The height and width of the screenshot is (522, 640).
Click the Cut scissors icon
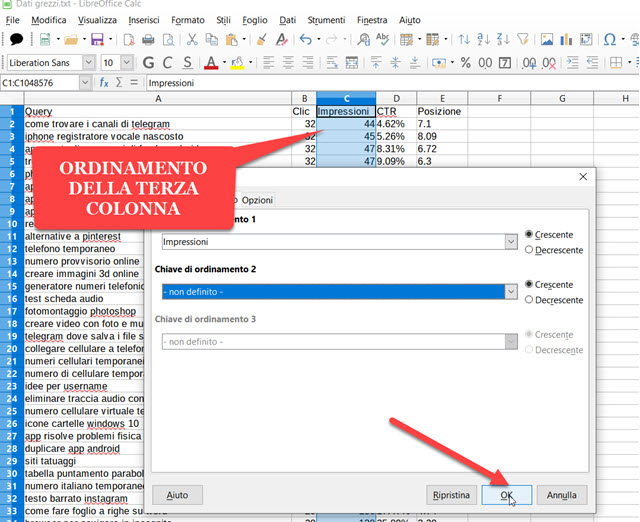192,40
